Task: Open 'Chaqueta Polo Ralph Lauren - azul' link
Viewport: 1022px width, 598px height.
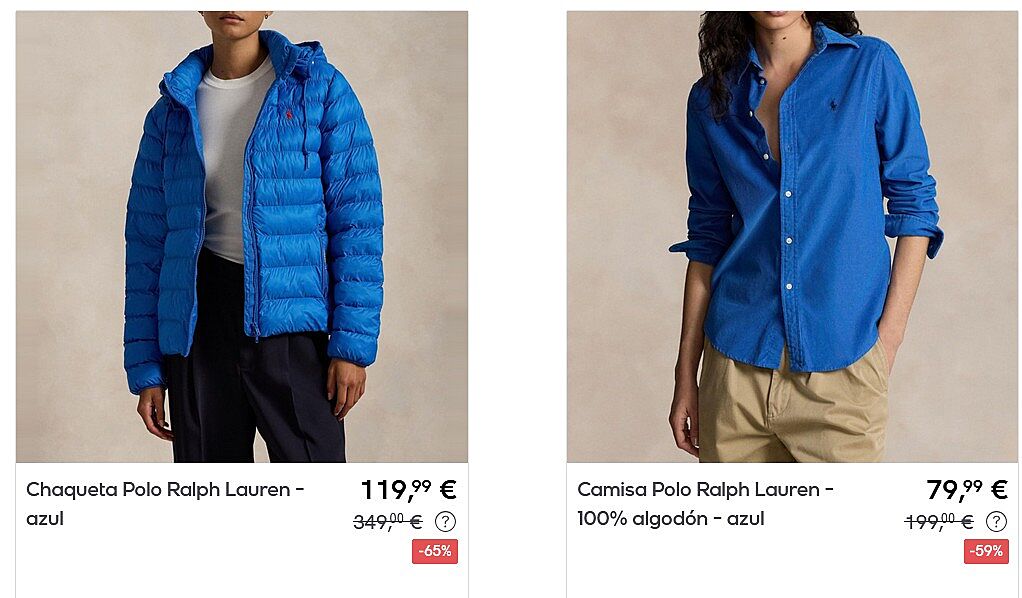Action: (x=166, y=503)
